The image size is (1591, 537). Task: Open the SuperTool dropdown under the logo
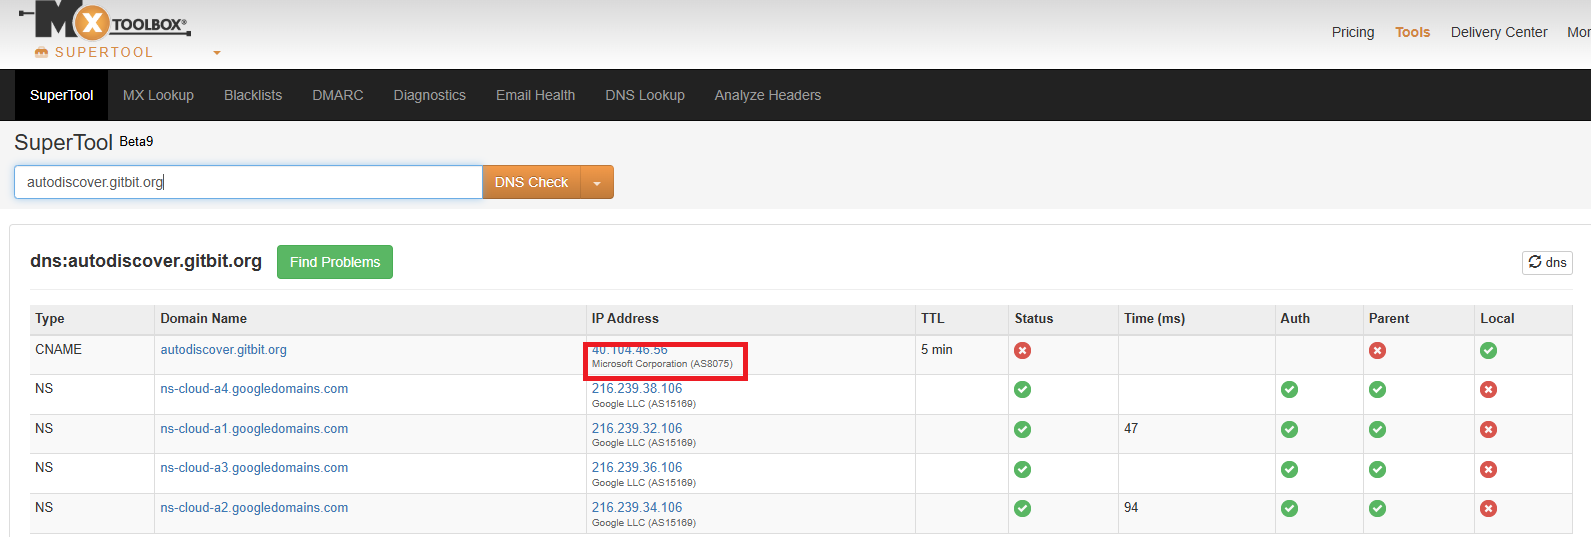[217, 53]
